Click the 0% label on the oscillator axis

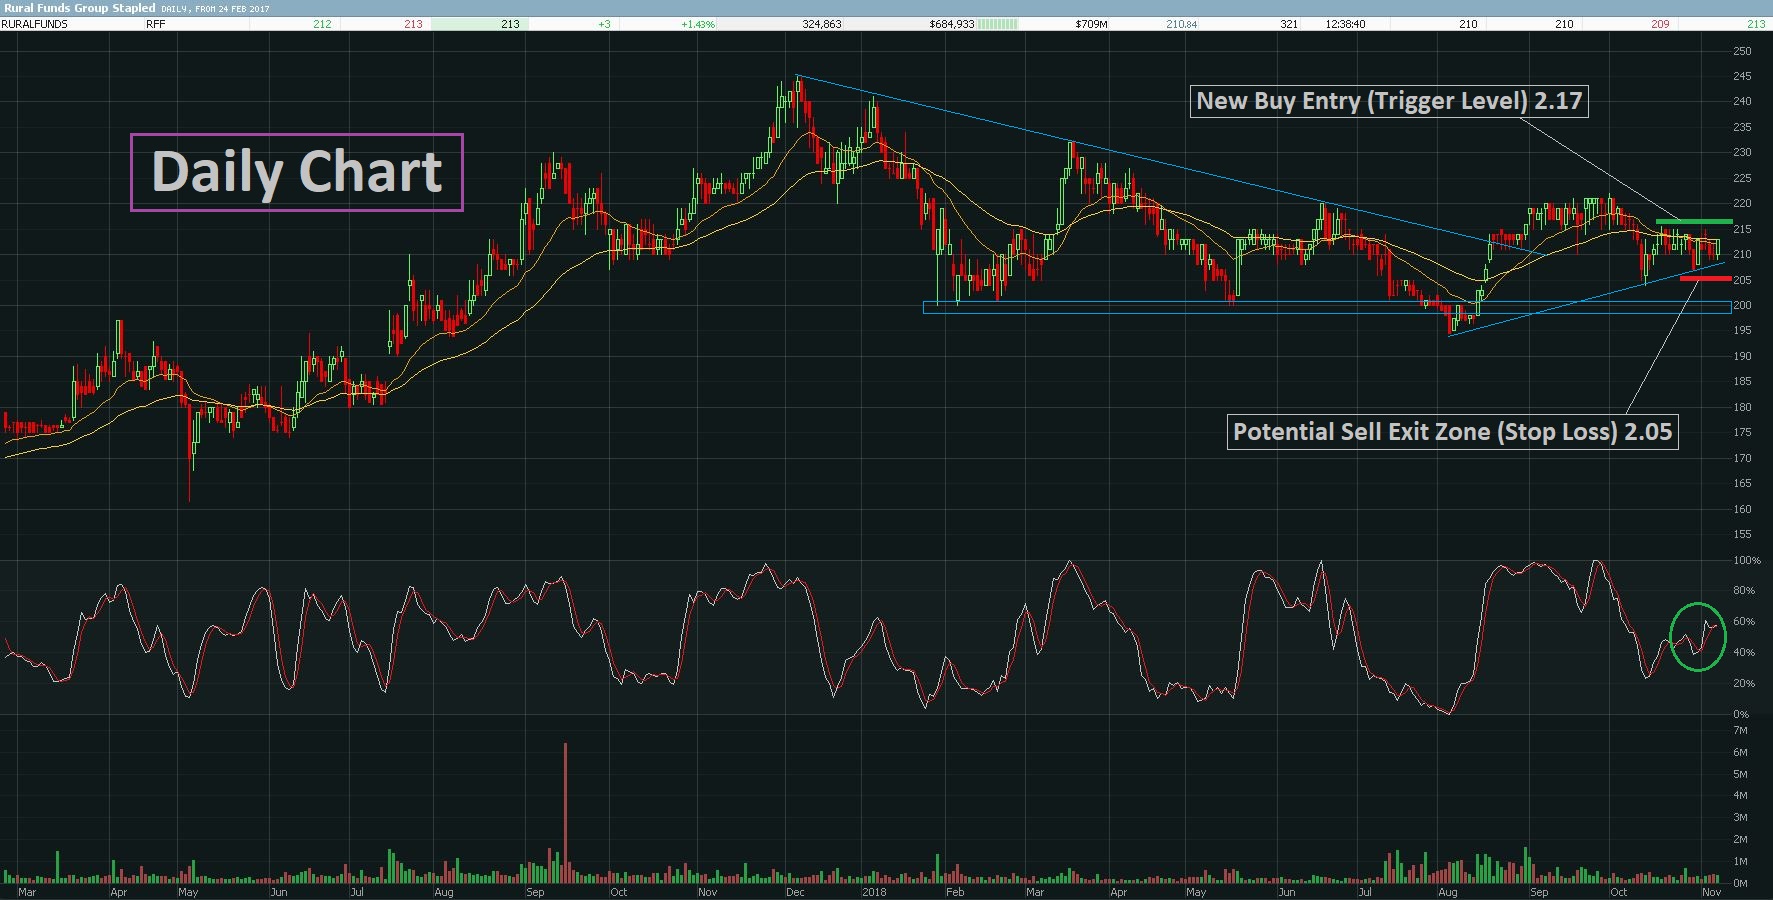(1741, 714)
